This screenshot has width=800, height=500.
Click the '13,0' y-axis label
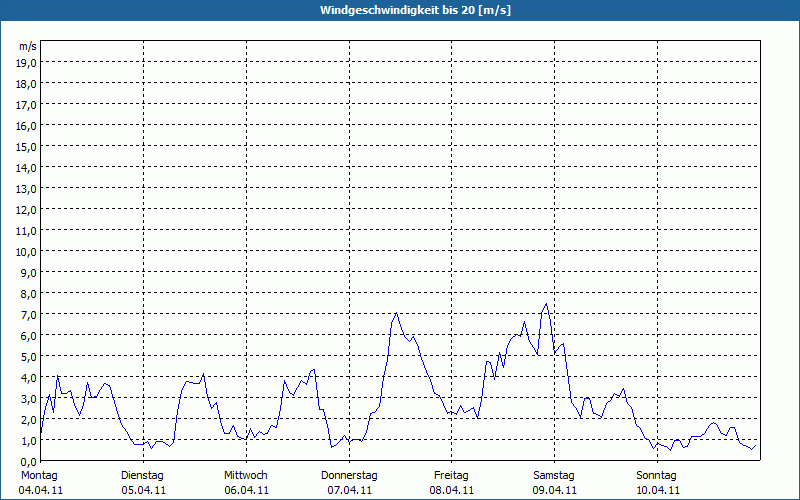[x=27, y=189]
